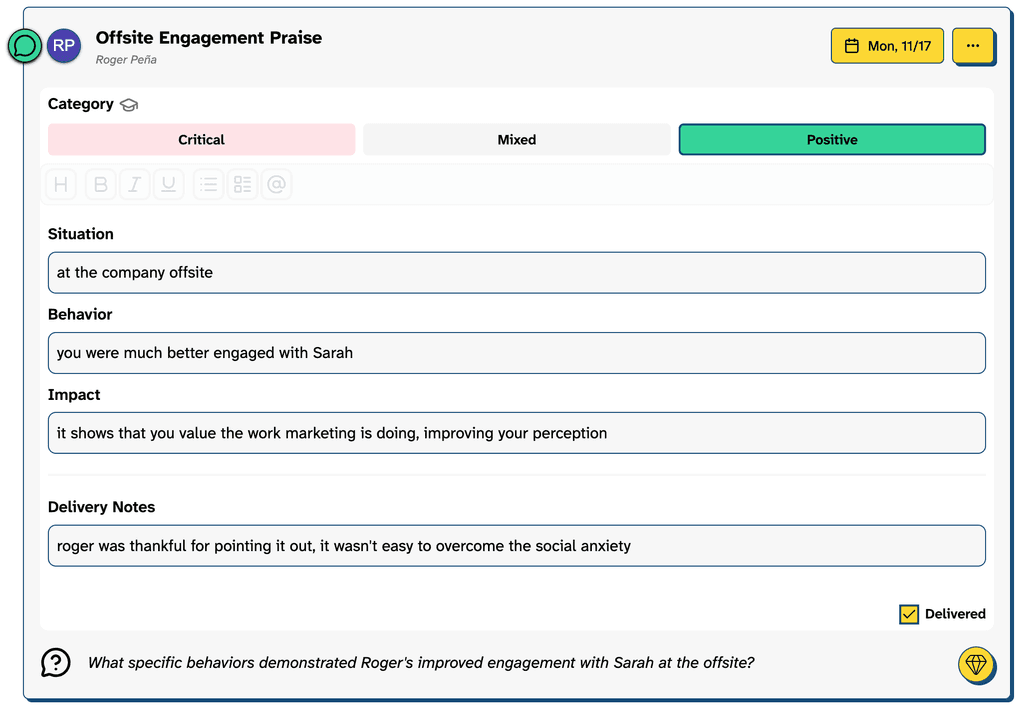Viewport: 1024px width, 709px height.
Task: Click the Heading format icon
Action: coord(61,184)
